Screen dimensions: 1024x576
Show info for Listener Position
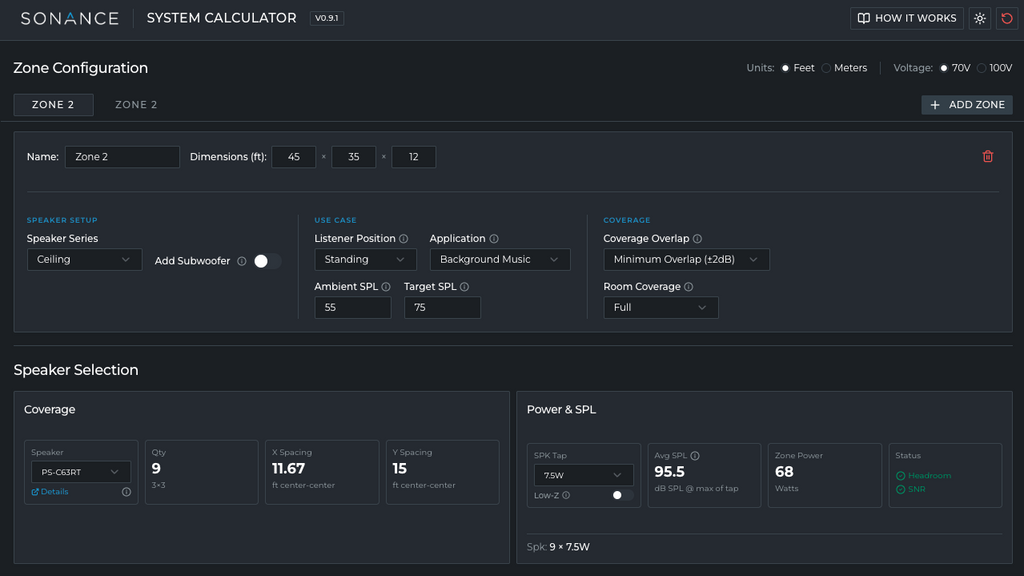(404, 239)
